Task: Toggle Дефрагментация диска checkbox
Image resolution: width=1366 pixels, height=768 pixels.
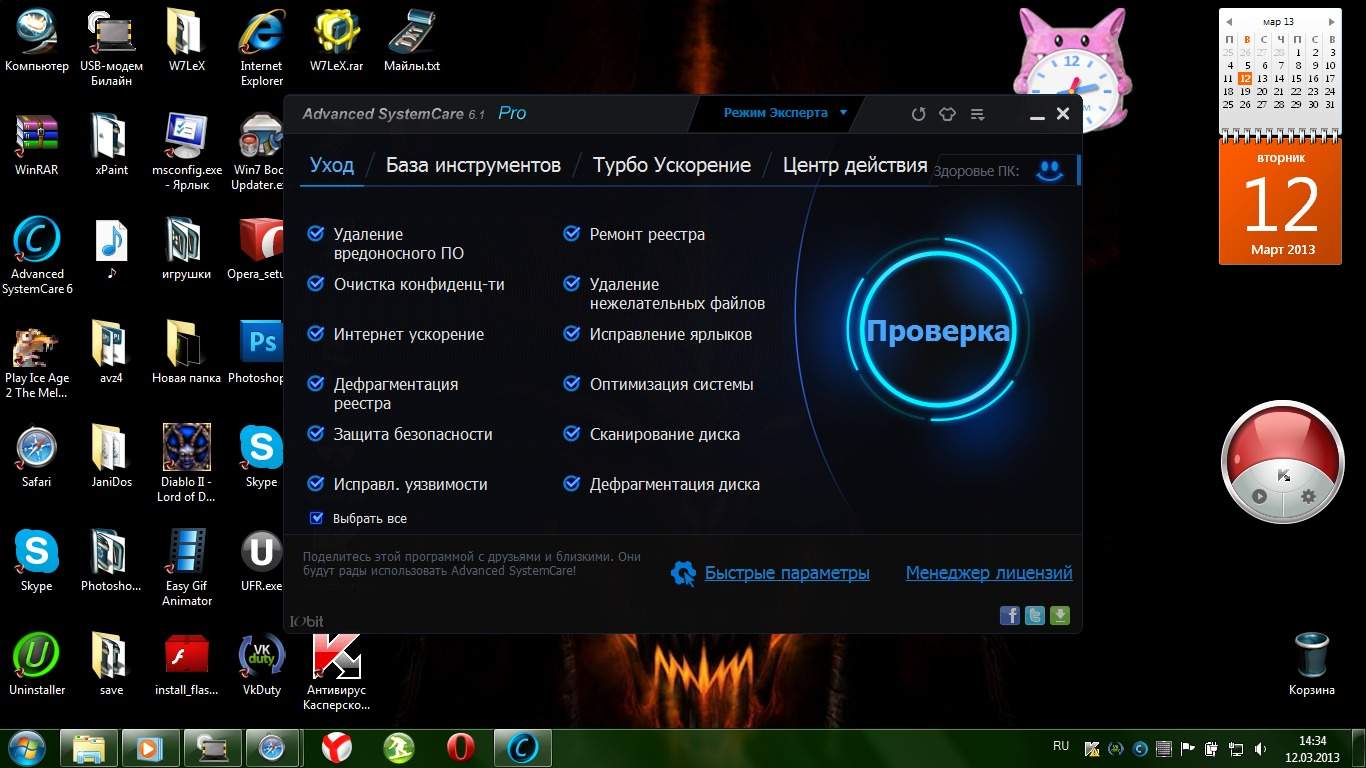Action: [x=572, y=484]
